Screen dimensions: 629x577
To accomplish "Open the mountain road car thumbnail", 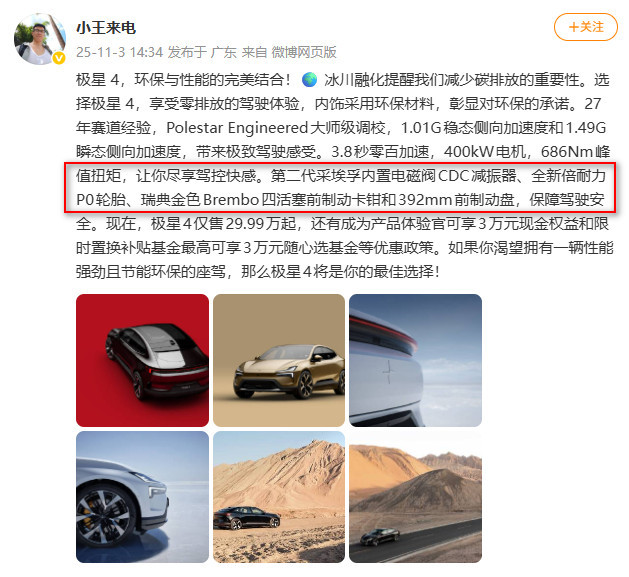I will tap(415, 497).
